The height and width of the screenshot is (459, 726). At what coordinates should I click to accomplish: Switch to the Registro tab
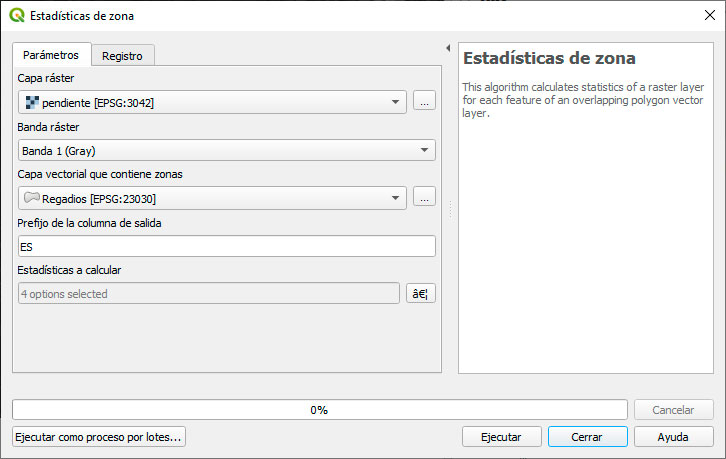[x=123, y=56]
